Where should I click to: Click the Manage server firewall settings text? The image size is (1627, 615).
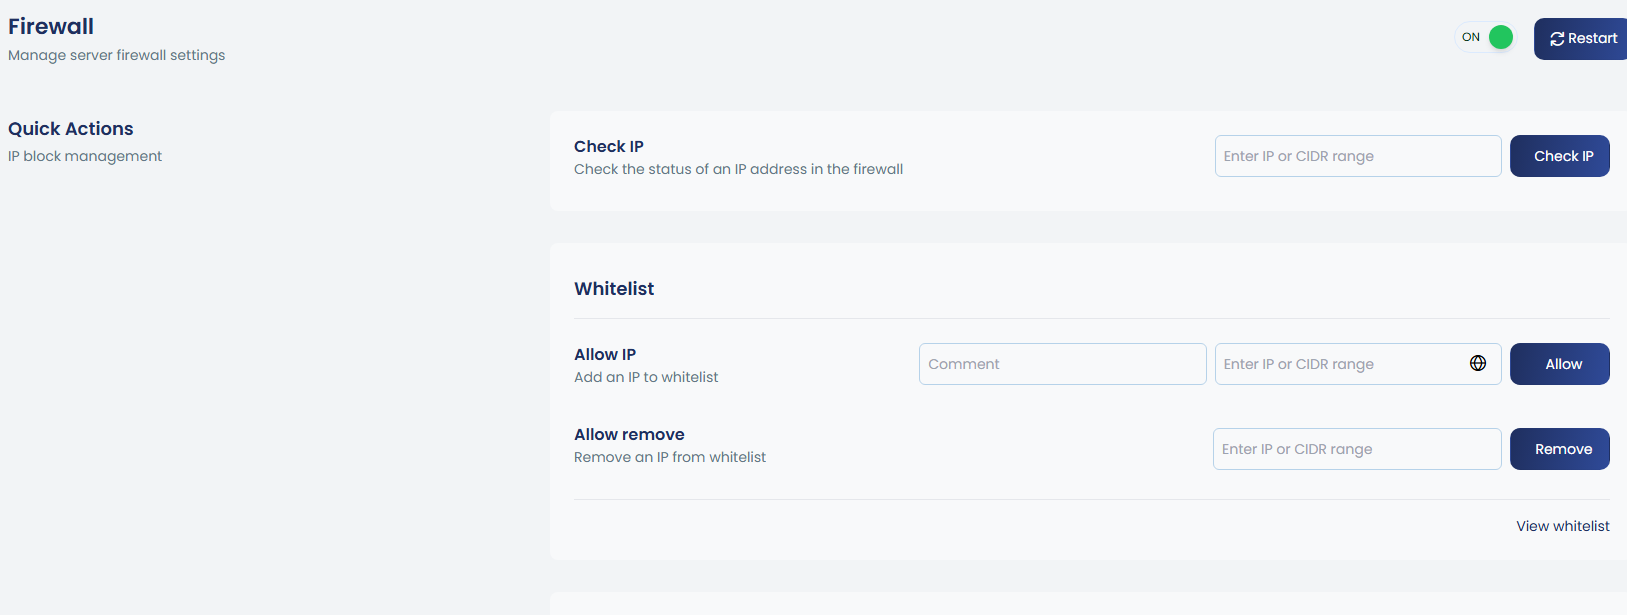[x=117, y=55]
